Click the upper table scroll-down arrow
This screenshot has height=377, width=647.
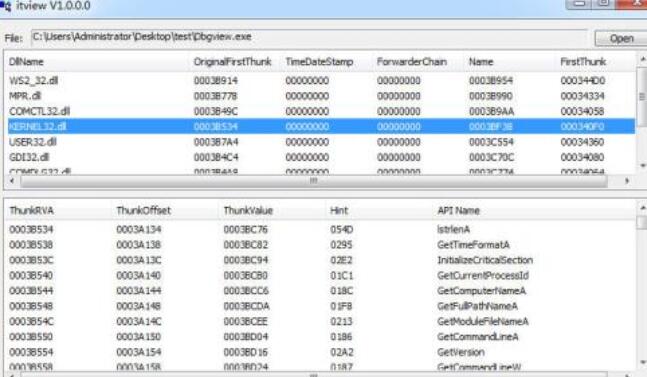[x=642, y=166]
